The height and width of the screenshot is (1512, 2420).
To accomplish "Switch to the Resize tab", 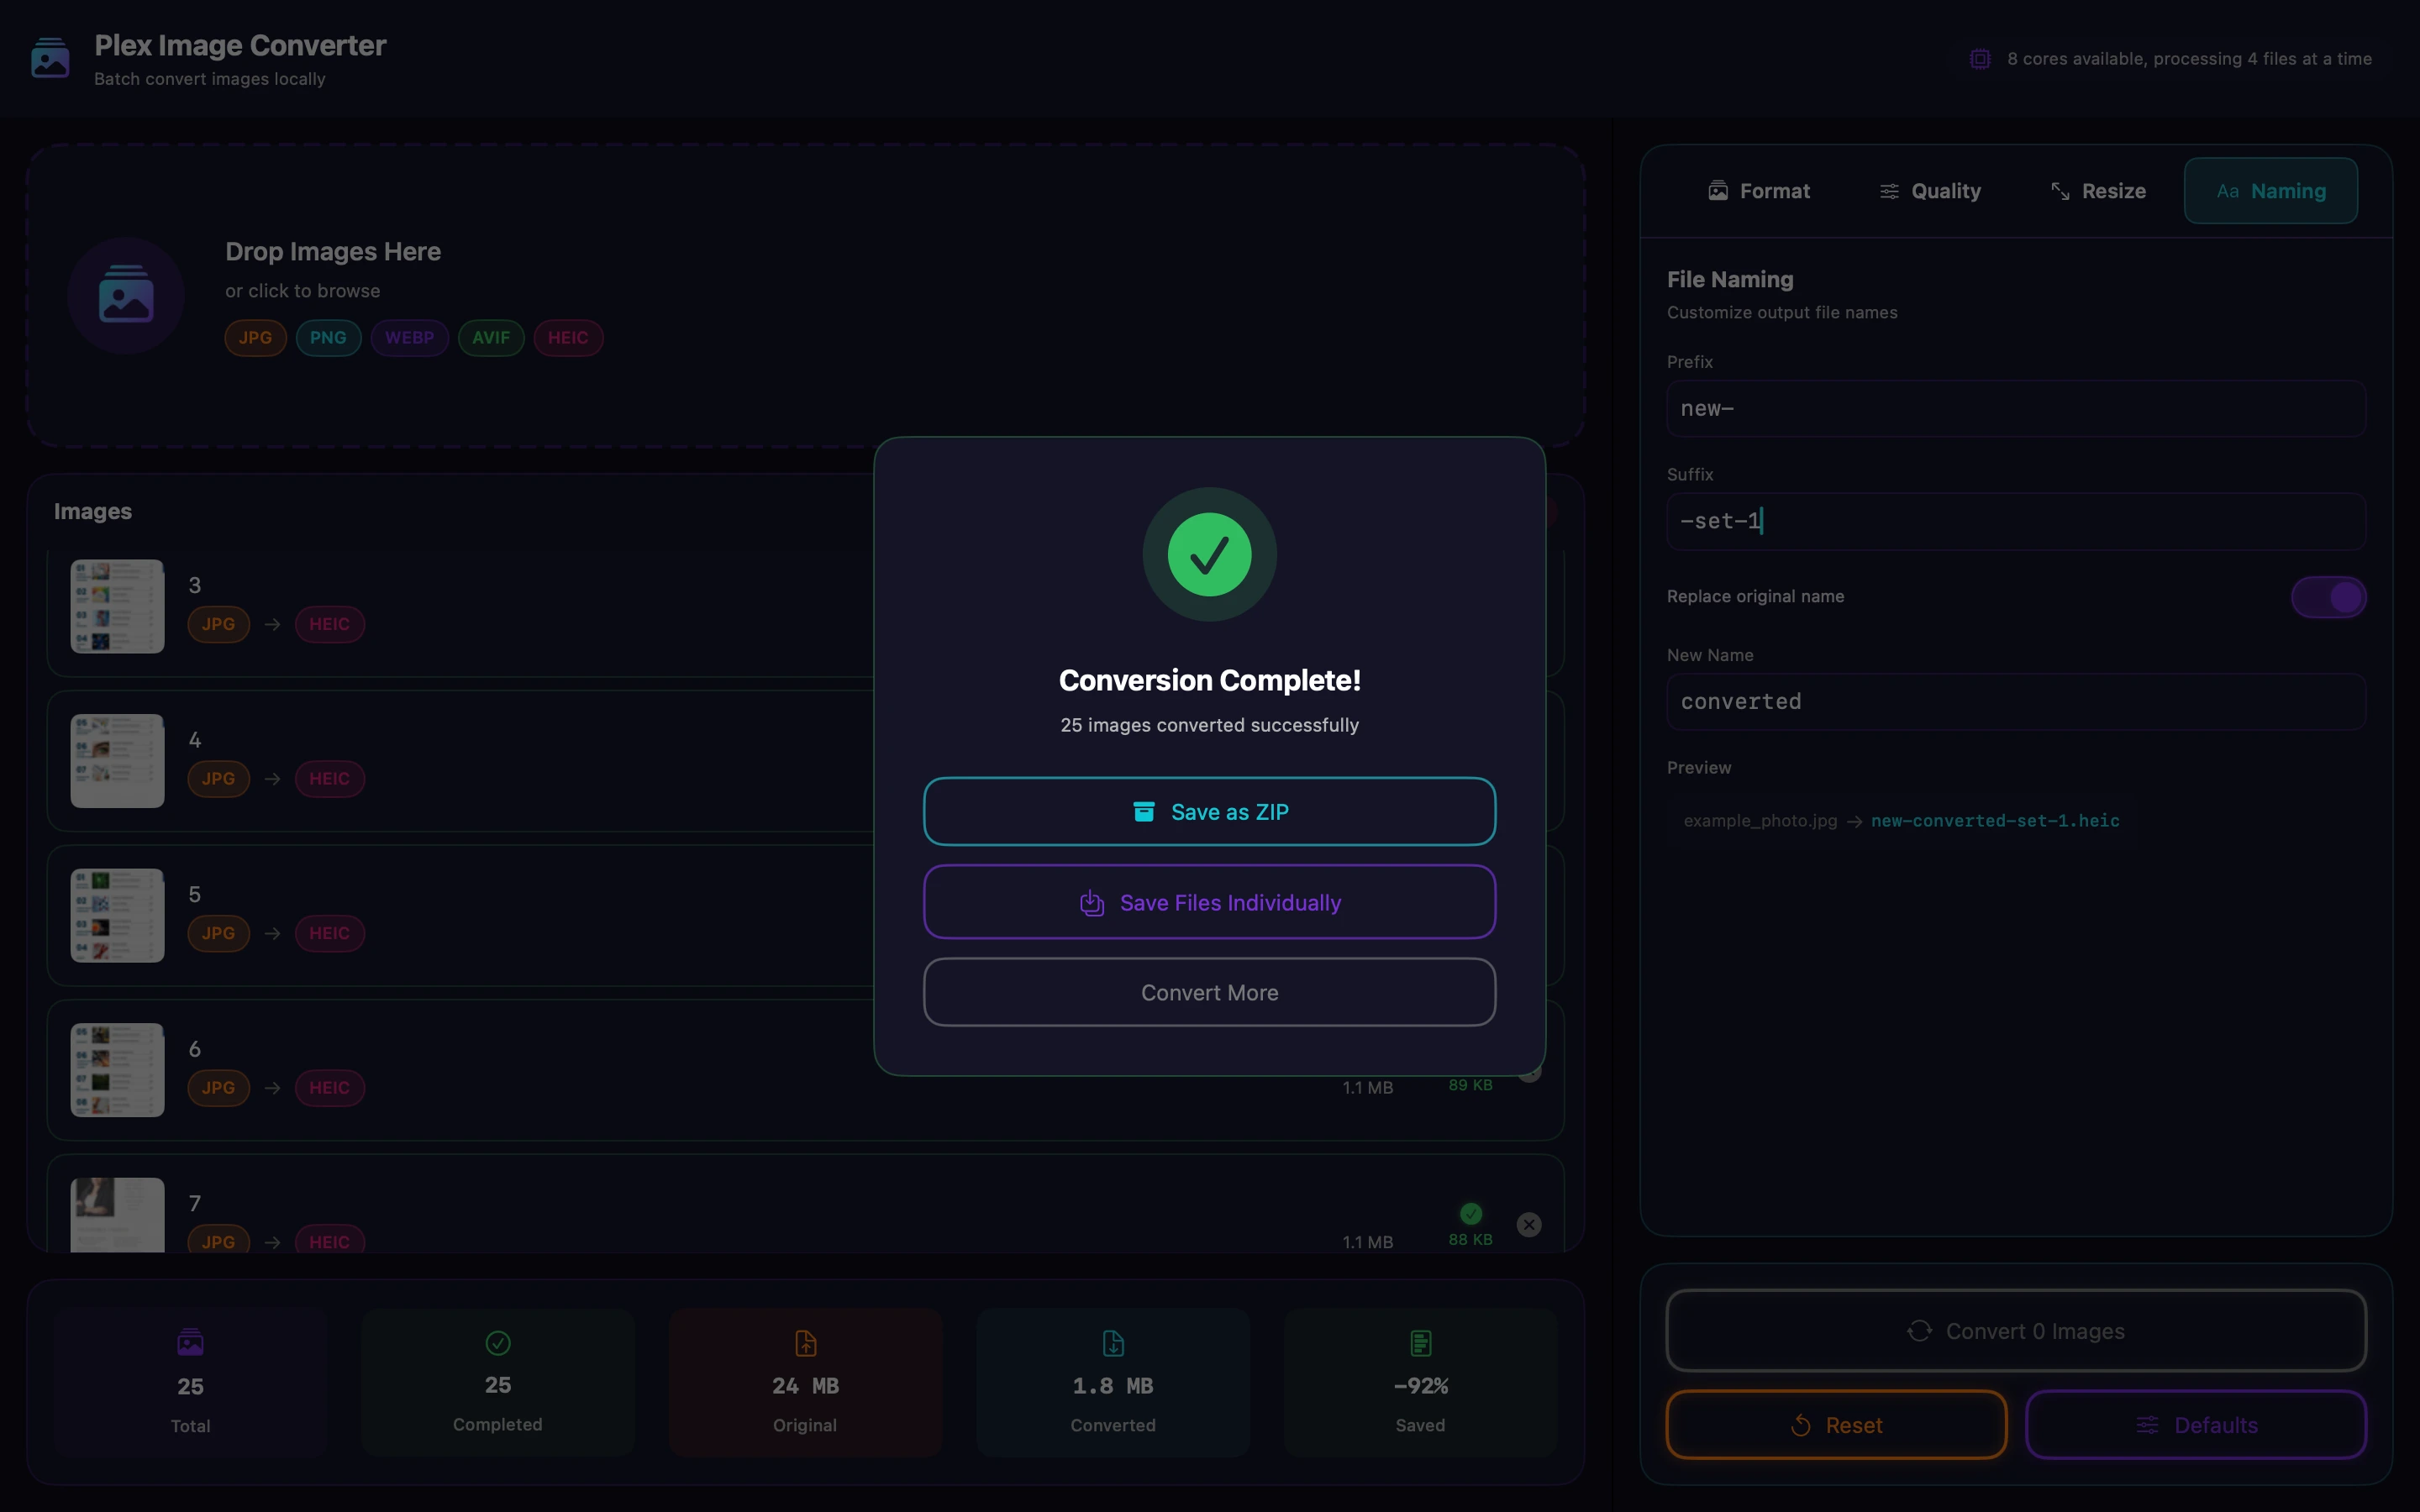I will [2097, 190].
